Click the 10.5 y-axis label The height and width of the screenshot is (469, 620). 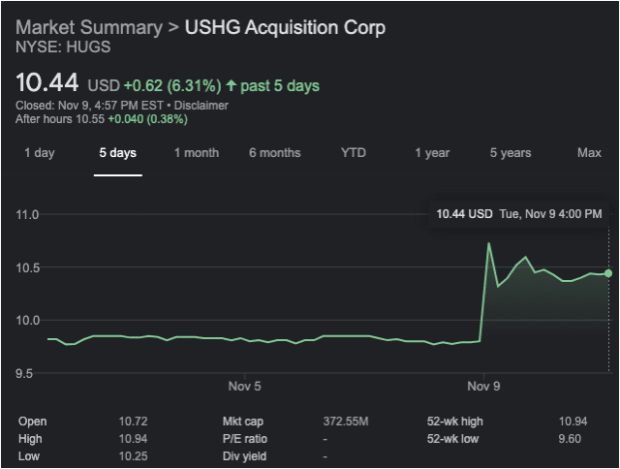tap(27, 268)
